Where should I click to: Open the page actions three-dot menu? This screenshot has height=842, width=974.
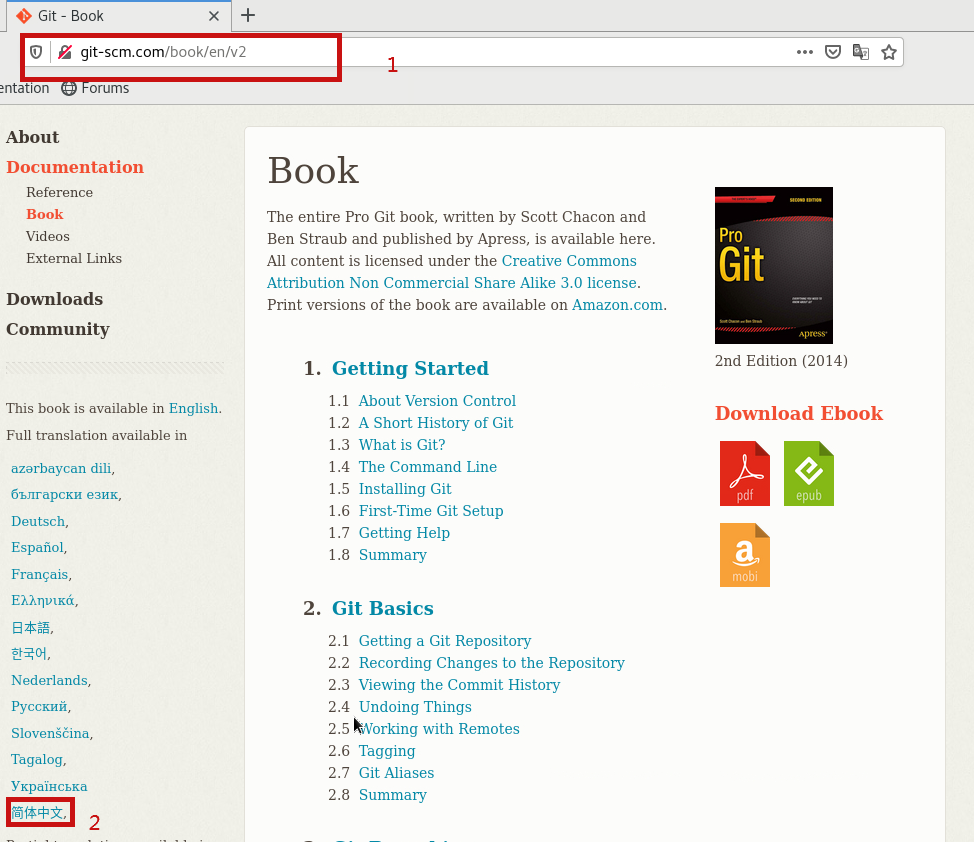804,52
